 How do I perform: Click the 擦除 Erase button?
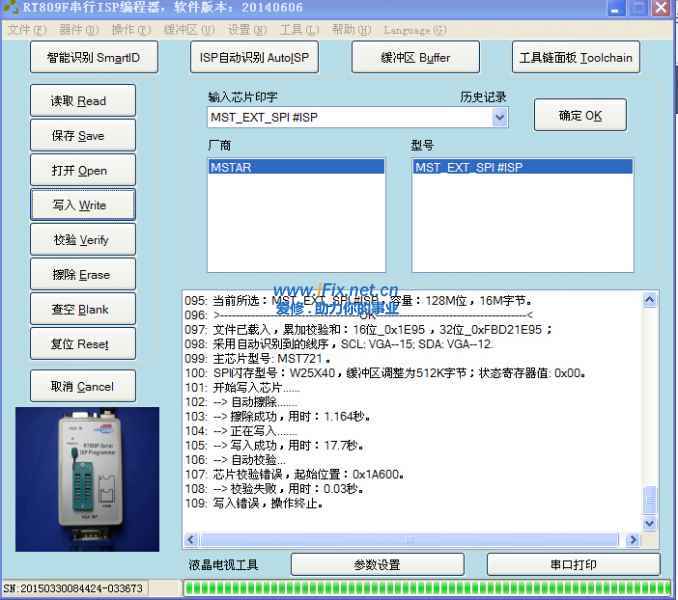(81, 275)
